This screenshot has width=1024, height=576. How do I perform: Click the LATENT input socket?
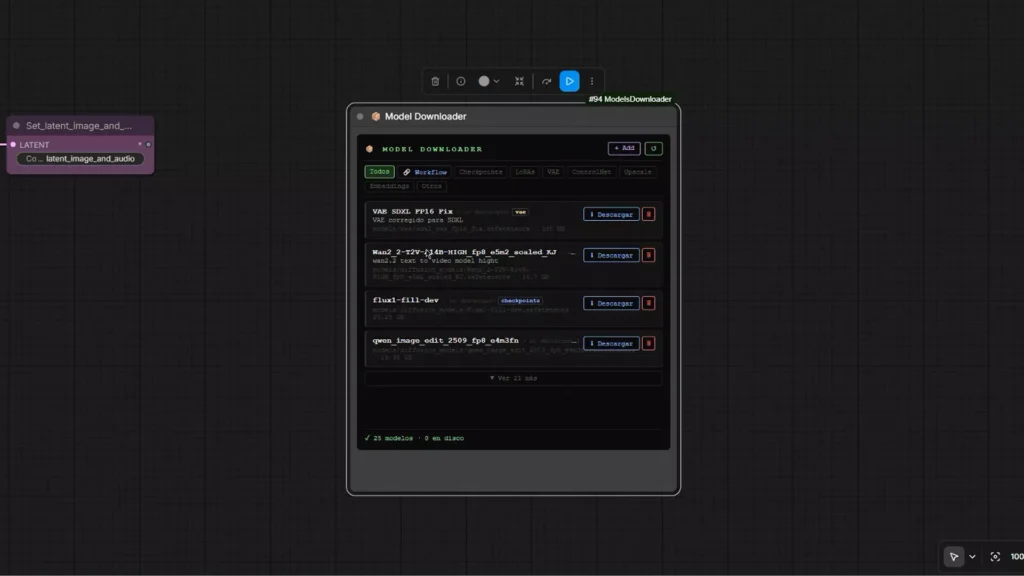click(x=12, y=144)
